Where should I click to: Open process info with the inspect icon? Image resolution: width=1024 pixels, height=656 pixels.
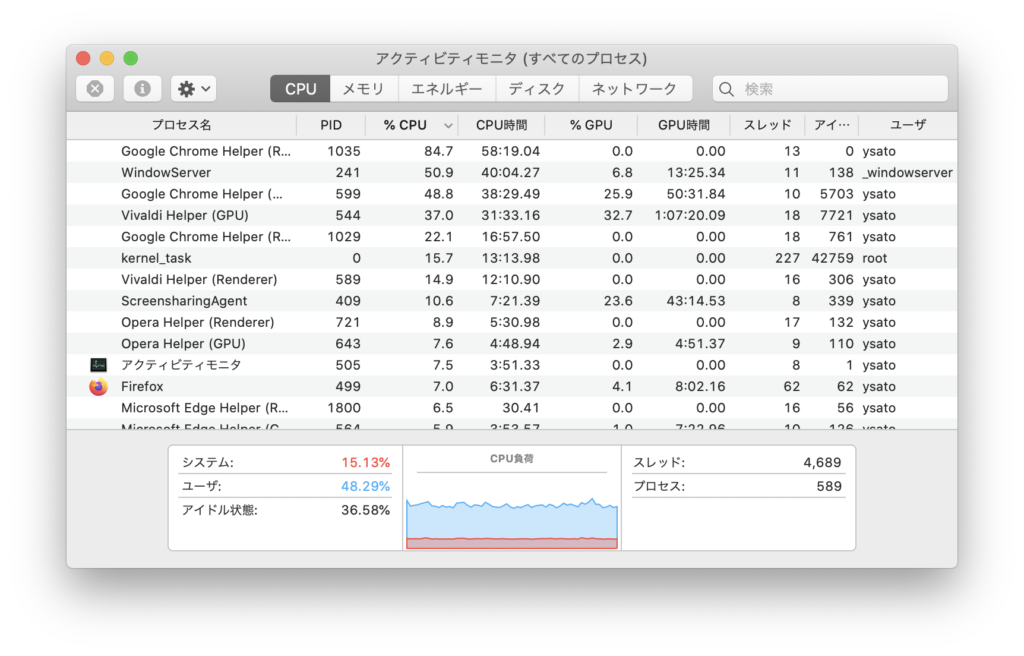pyautogui.click(x=142, y=89)
